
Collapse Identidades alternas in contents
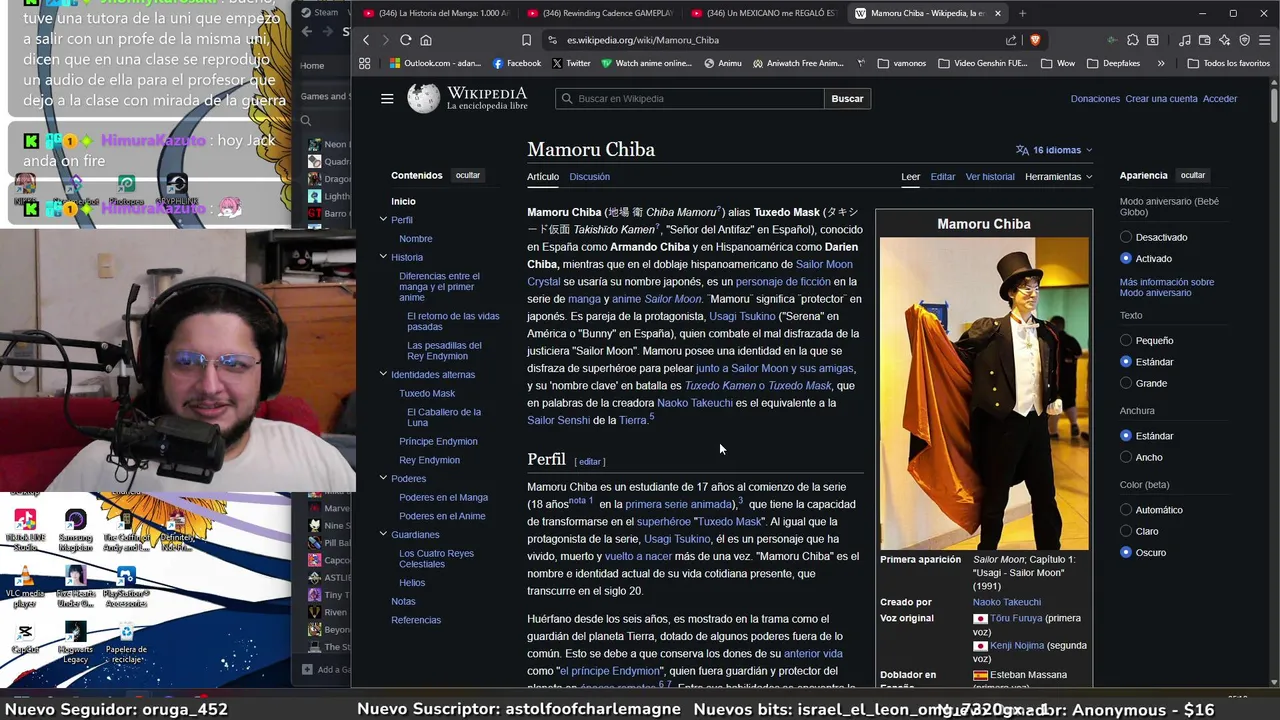click(383, 374)
